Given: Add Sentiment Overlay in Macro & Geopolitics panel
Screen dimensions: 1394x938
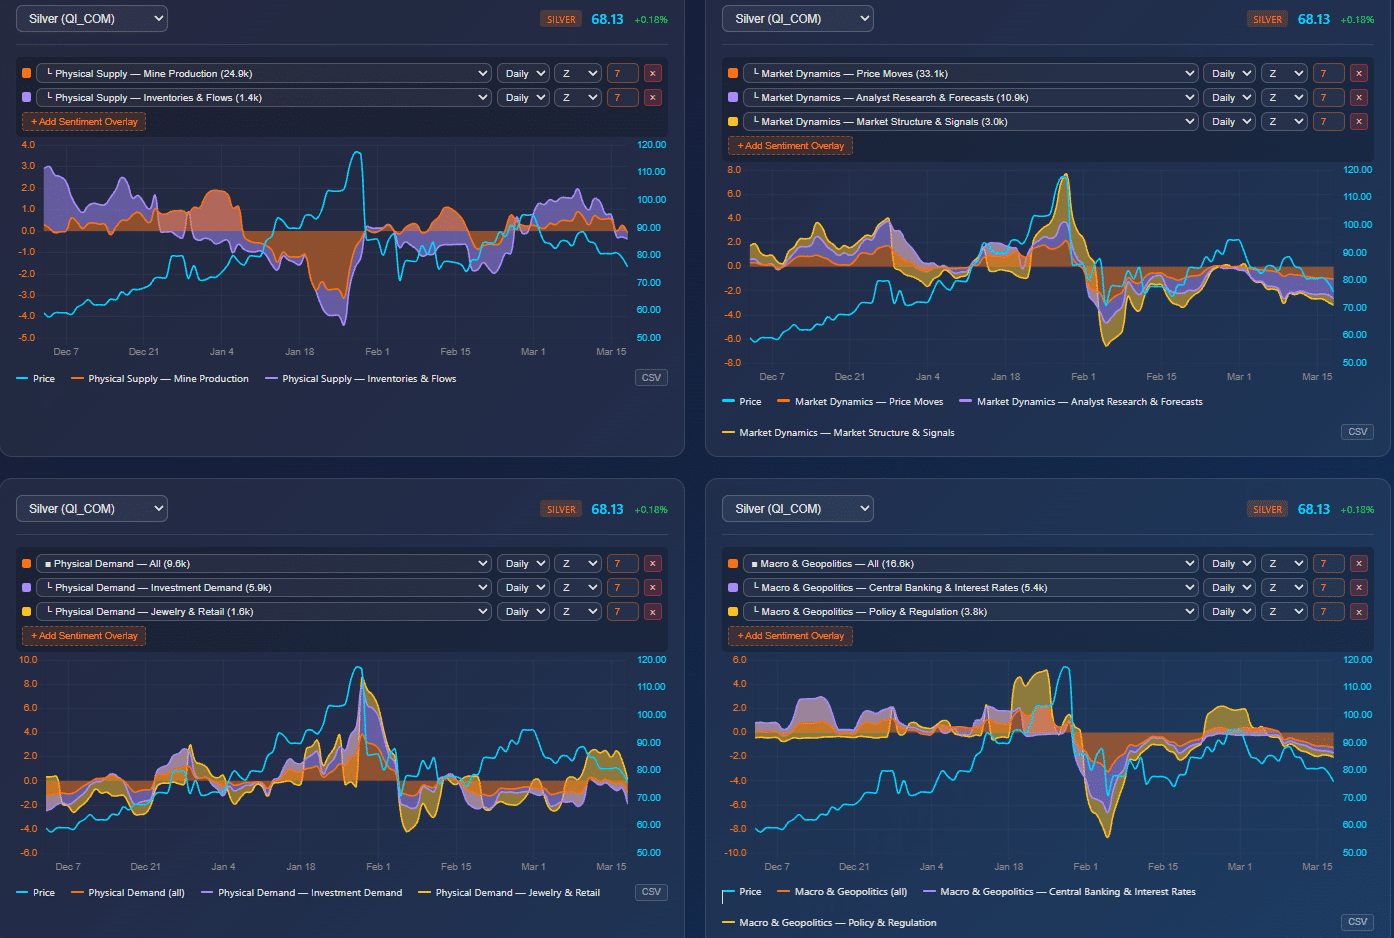Looking at the screenshot, I should [x=790, y=636].
